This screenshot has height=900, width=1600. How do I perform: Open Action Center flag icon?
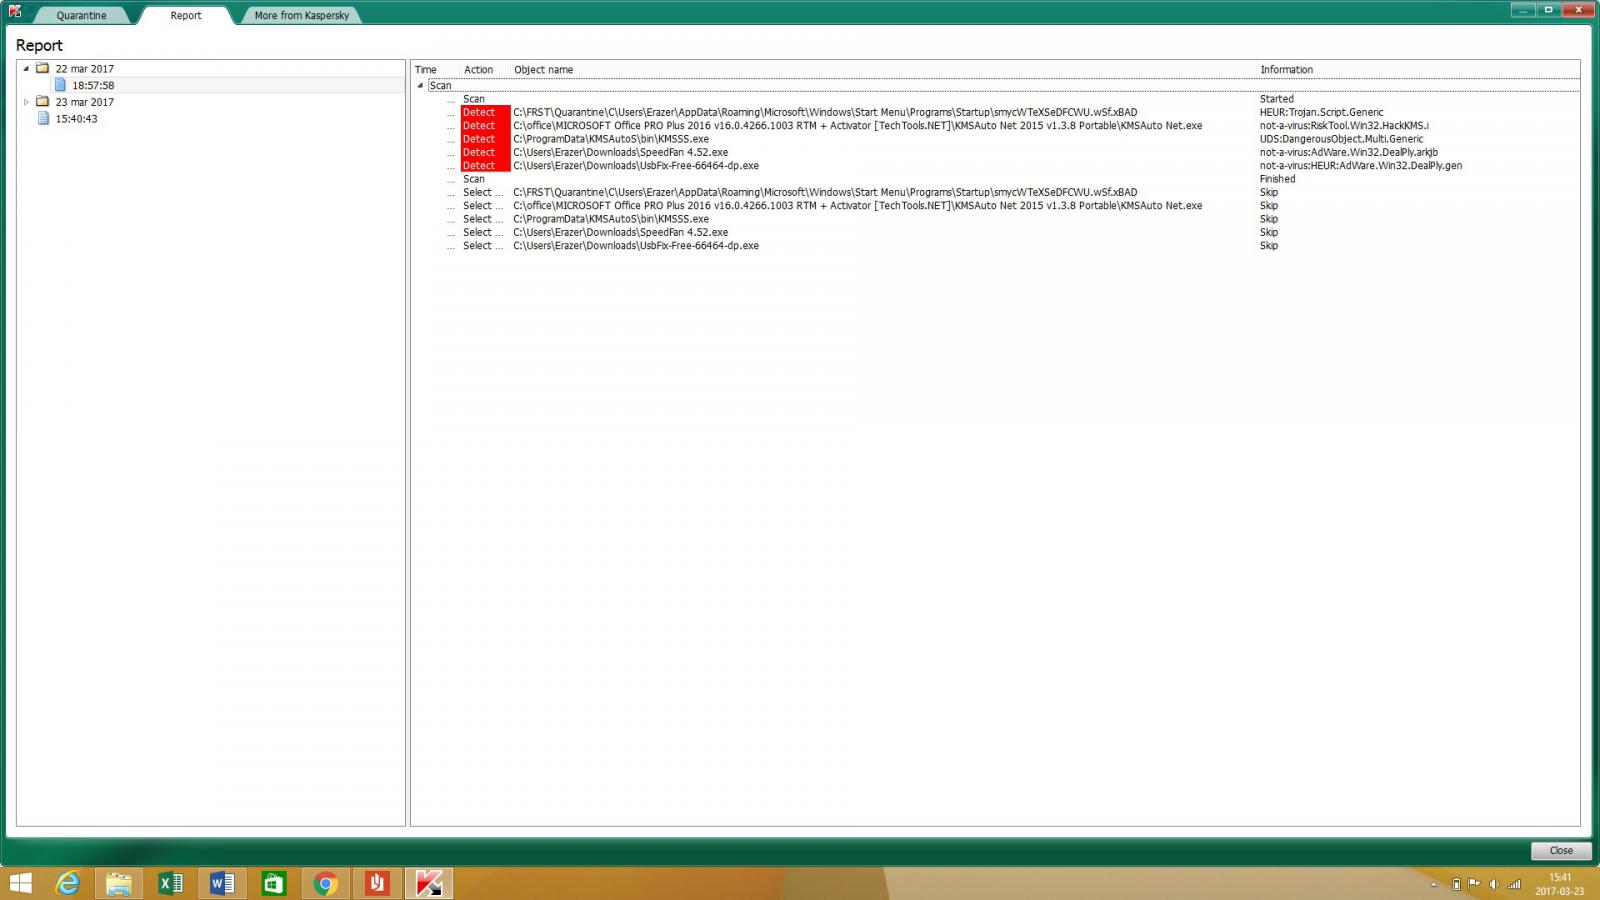coord(1474,884)
